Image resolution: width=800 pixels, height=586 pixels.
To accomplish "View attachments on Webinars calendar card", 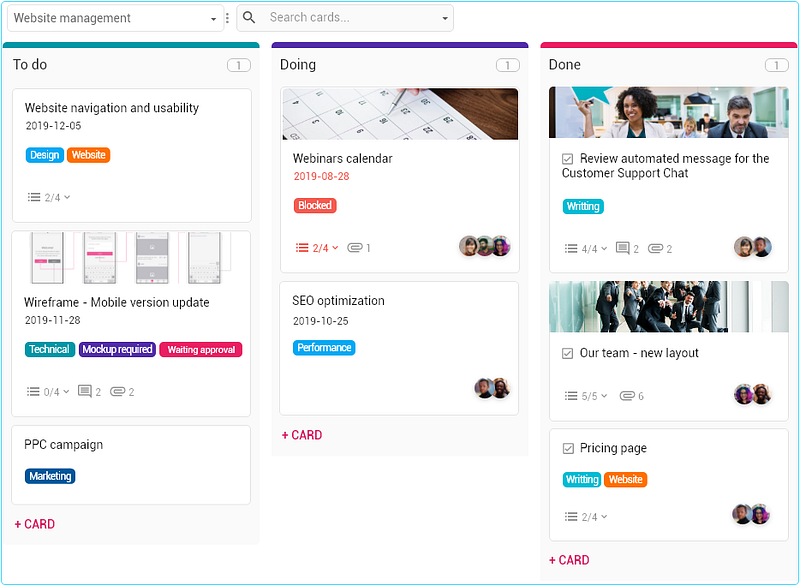I will [359, 248].
